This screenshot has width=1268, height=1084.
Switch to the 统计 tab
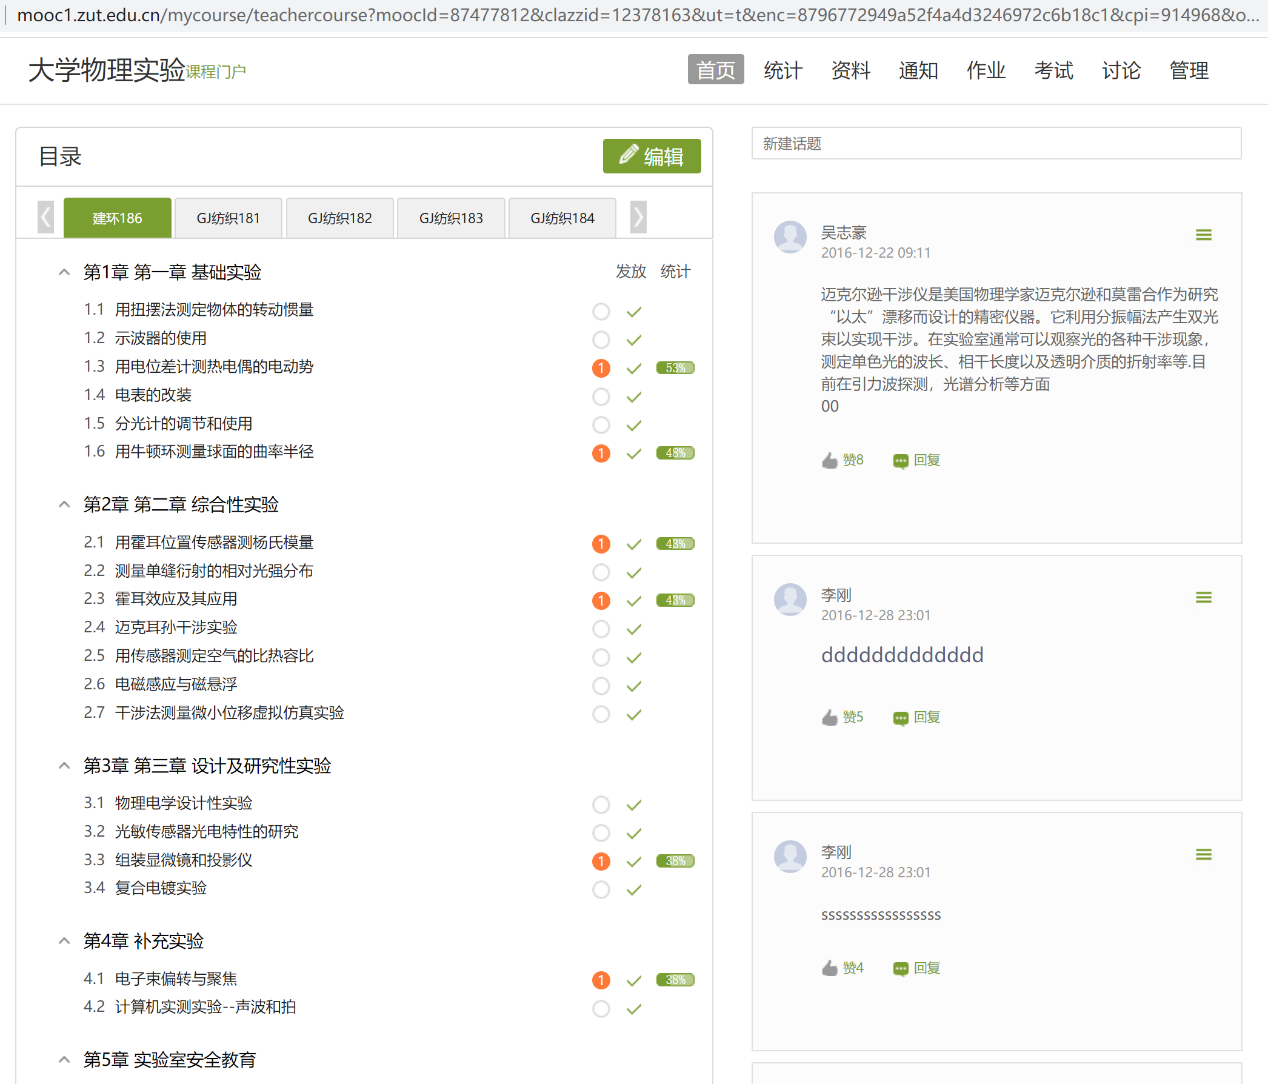tap(783, 70)
